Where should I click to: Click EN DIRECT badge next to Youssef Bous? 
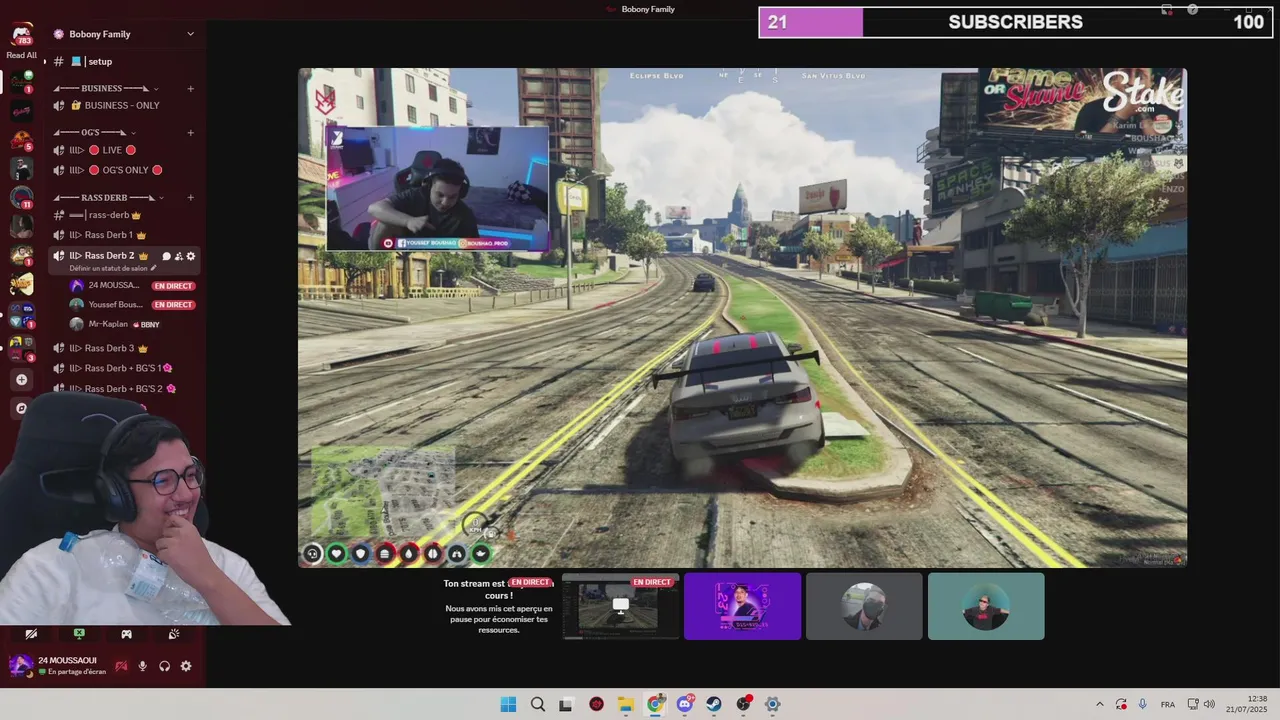173,305
